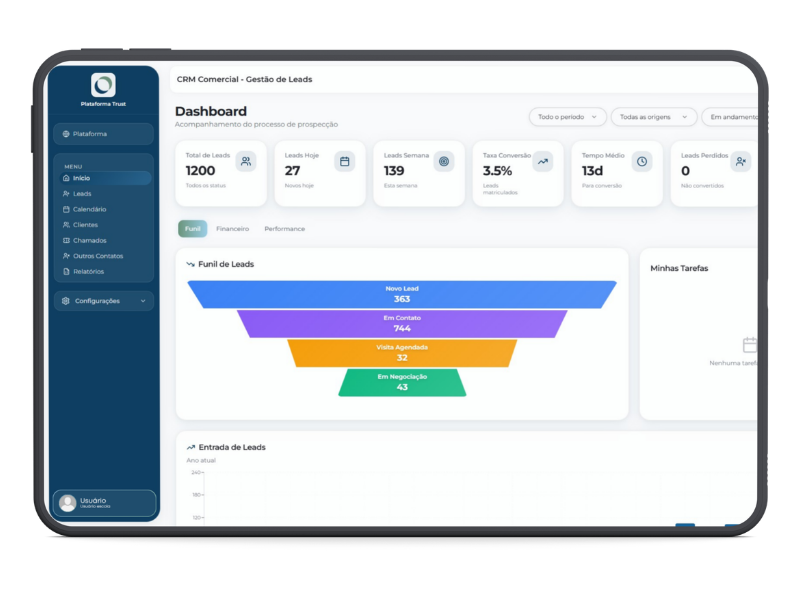Click the Em Contato funnel stage
The height and width of the screenshot is (600, 800).
402,324
